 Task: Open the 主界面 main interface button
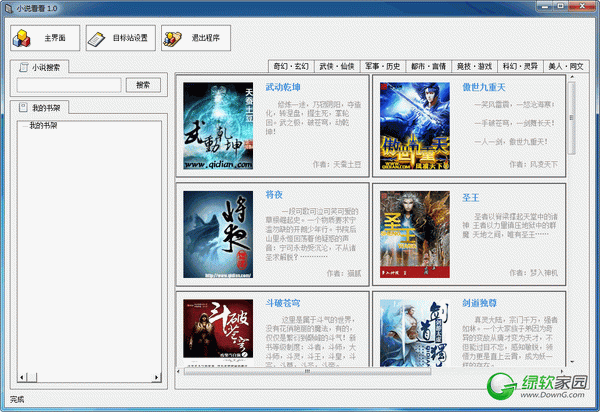point(45,38)
